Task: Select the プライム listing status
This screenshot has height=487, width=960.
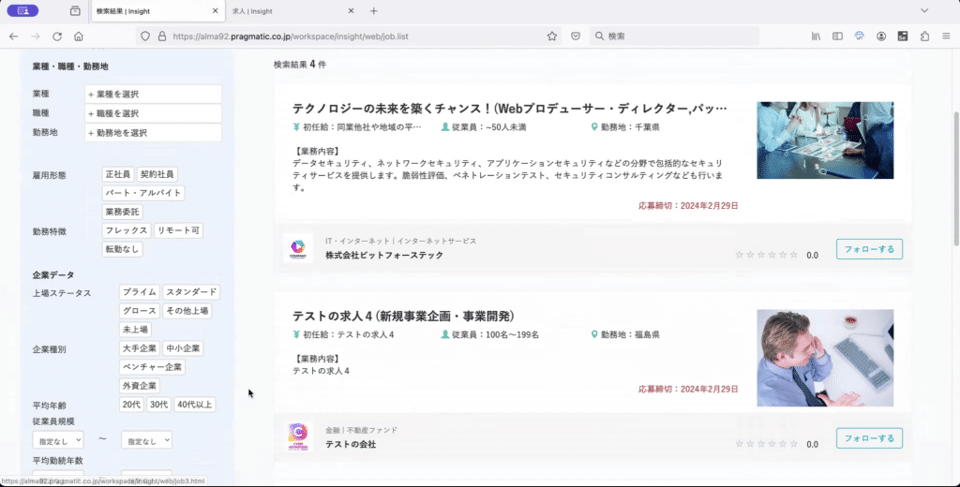Action: tap(140, 292)
